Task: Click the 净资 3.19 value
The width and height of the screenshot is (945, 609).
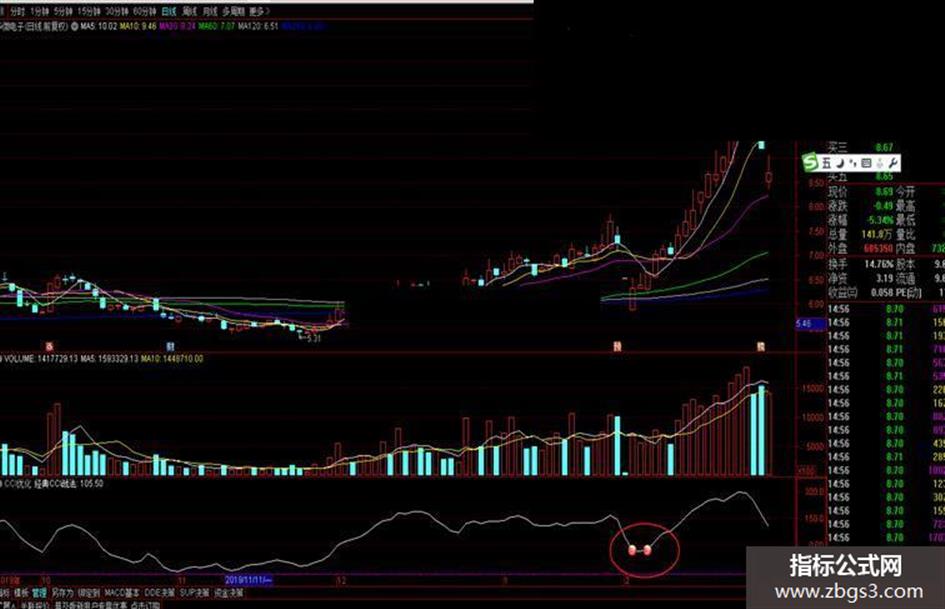Action: click(x=885, y=279)
